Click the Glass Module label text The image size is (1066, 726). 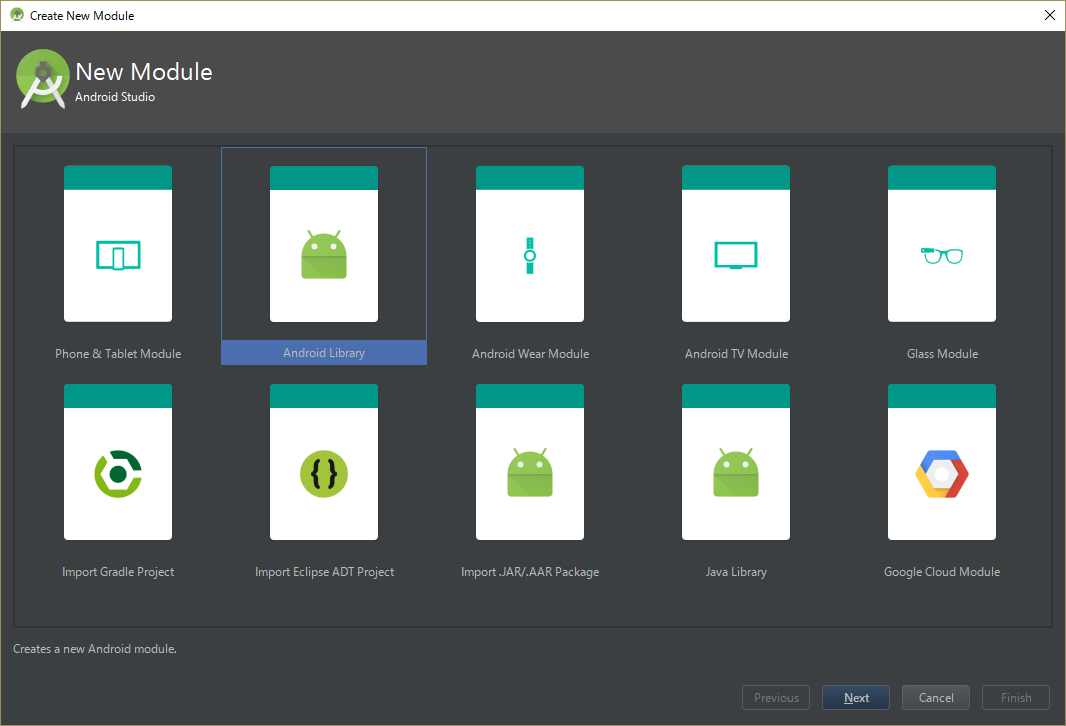[942, 353]
